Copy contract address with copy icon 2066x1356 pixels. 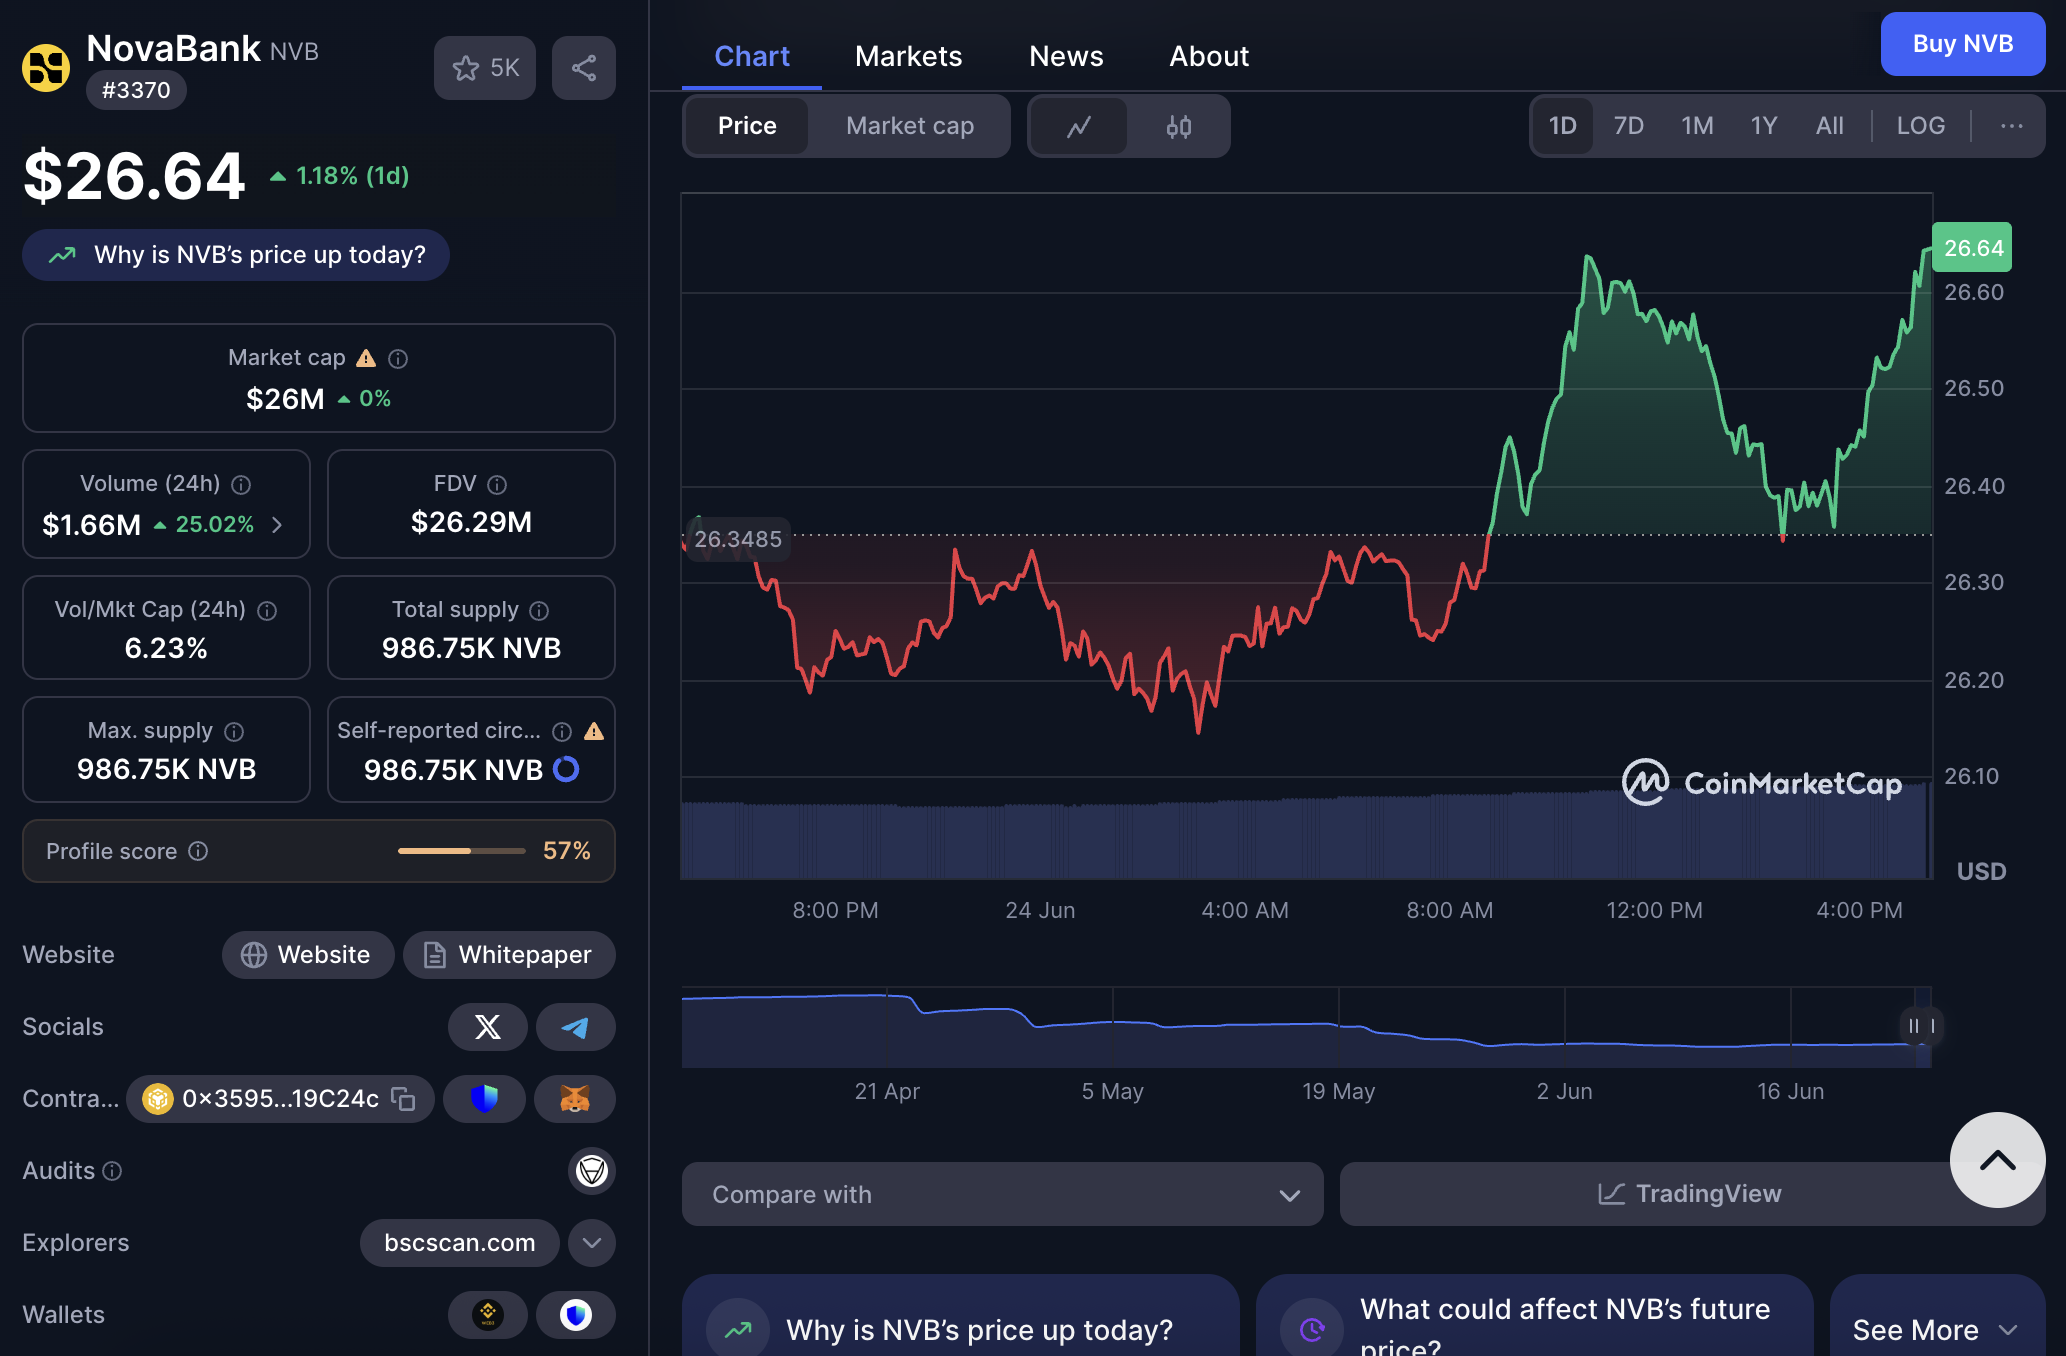tap(403, 1099)
